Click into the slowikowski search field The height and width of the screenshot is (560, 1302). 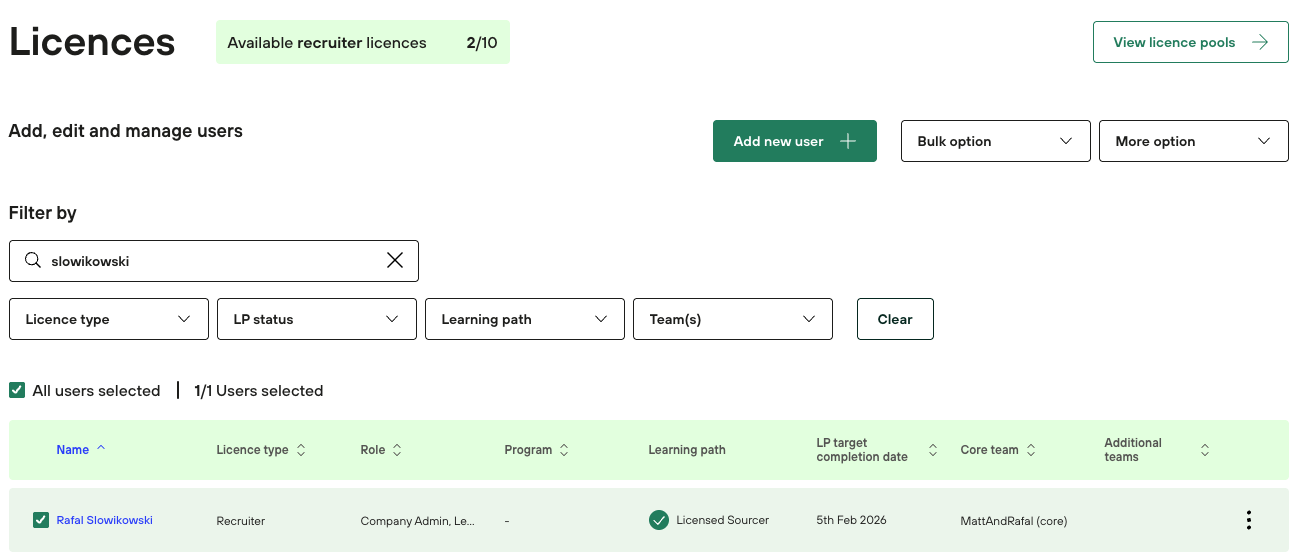210,261
